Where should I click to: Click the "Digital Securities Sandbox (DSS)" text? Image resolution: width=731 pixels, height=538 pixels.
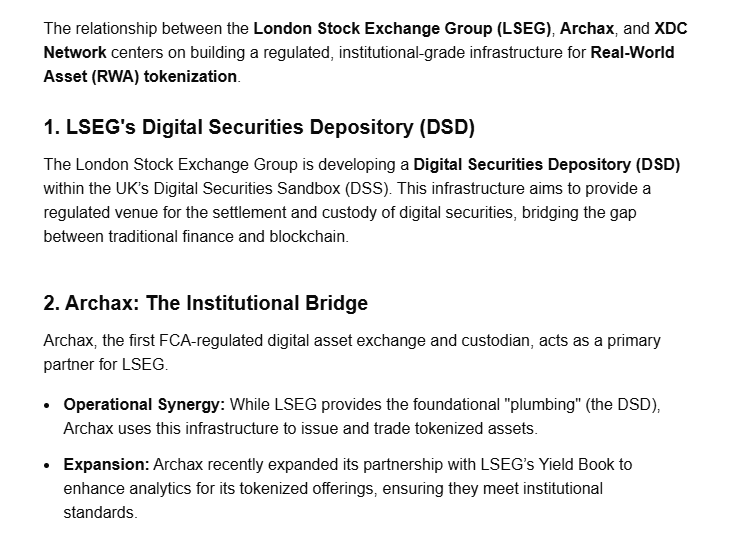tap(271, 188)
